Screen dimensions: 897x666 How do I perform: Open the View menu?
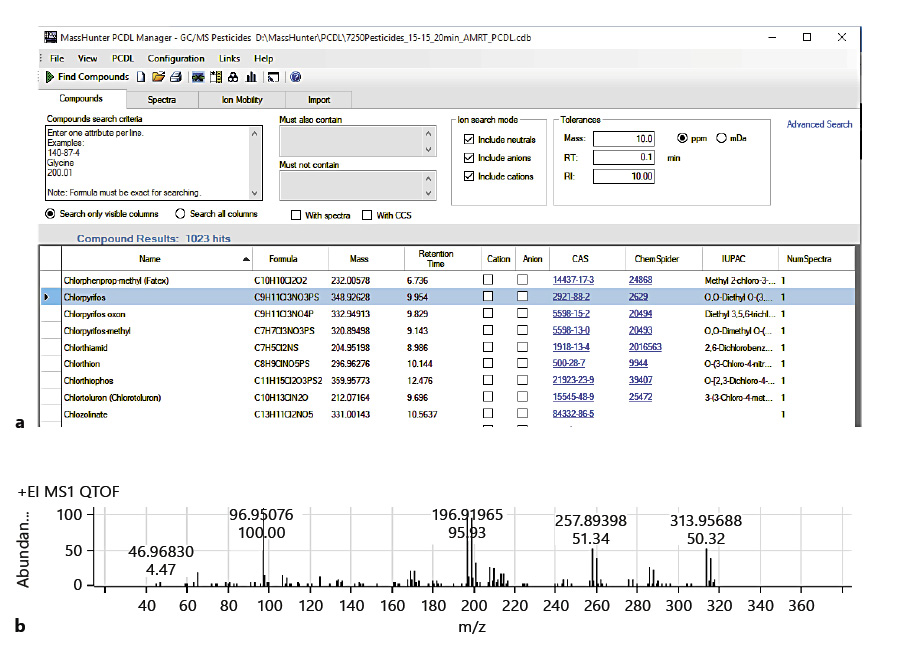point(88,58)
